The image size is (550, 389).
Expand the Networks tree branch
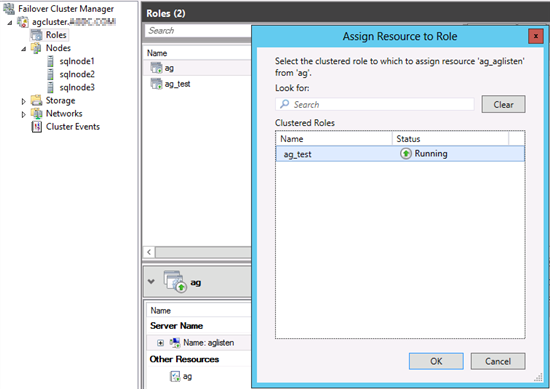[x=24, y=114]
